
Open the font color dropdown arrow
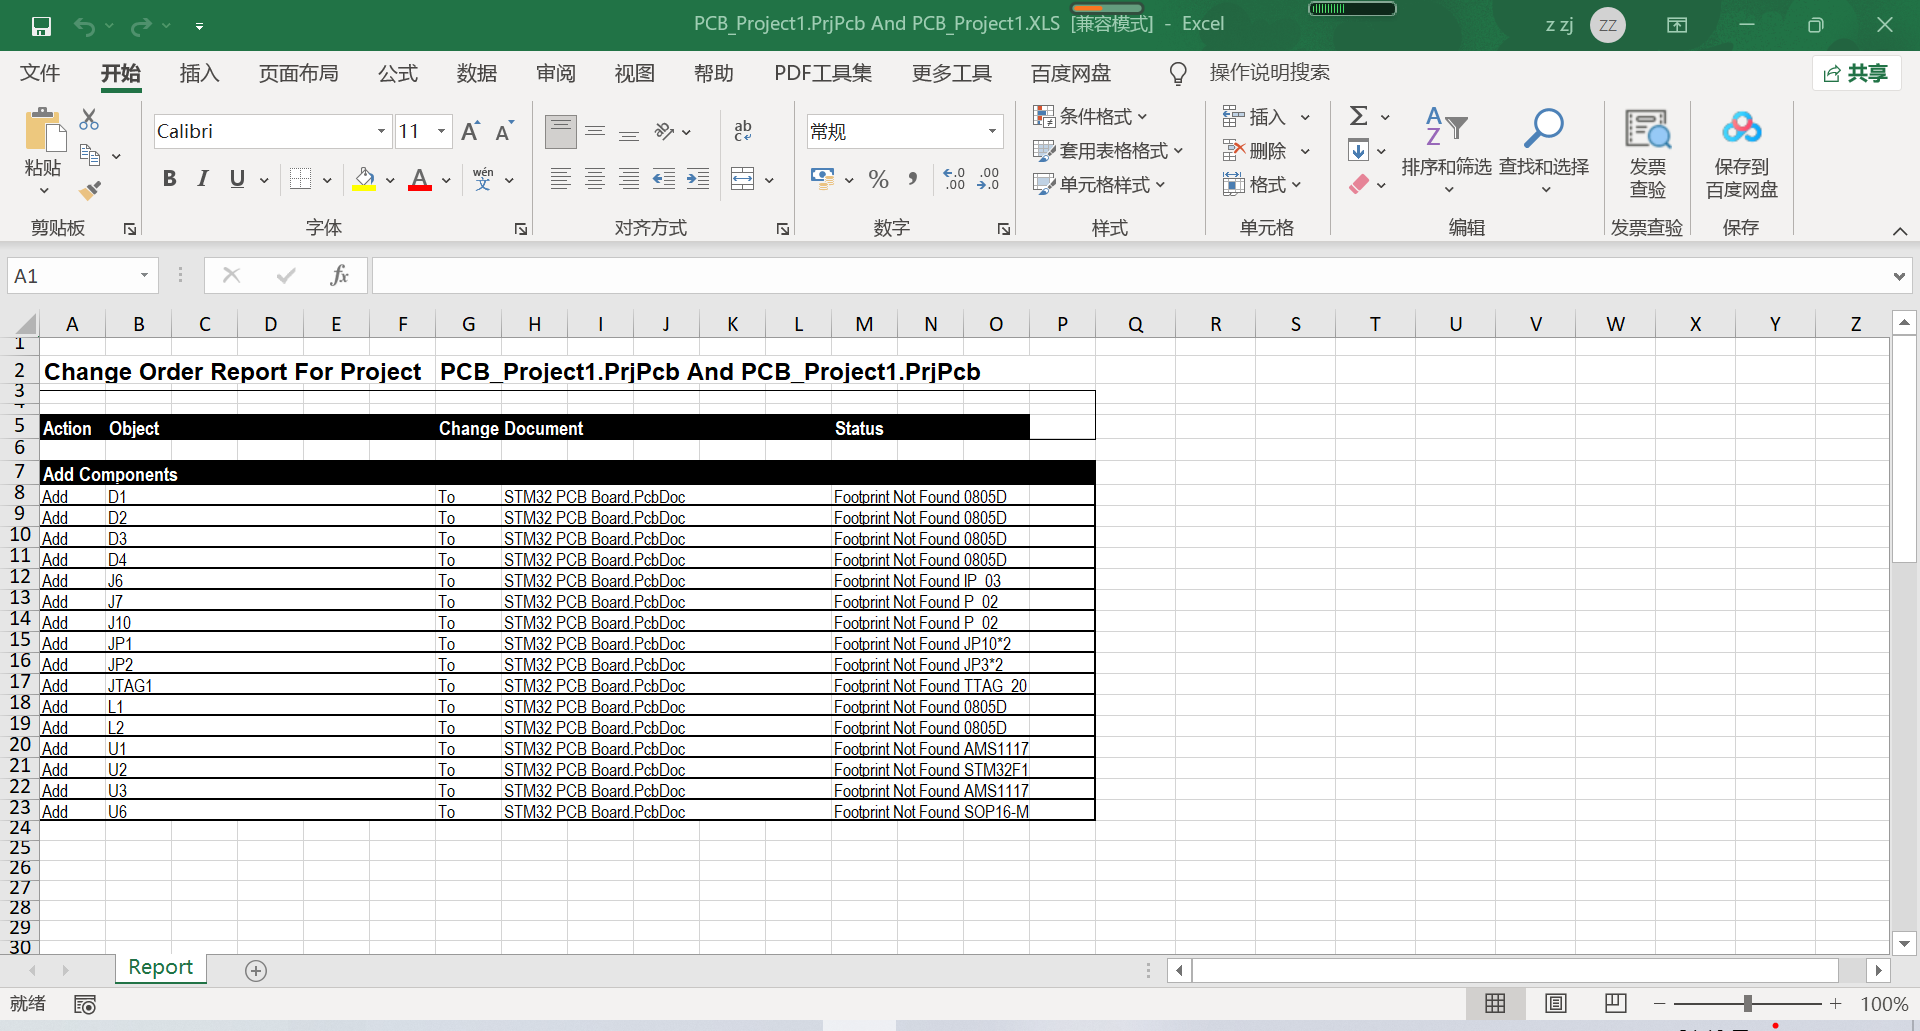pyautogui.click(x=446, y=180)
